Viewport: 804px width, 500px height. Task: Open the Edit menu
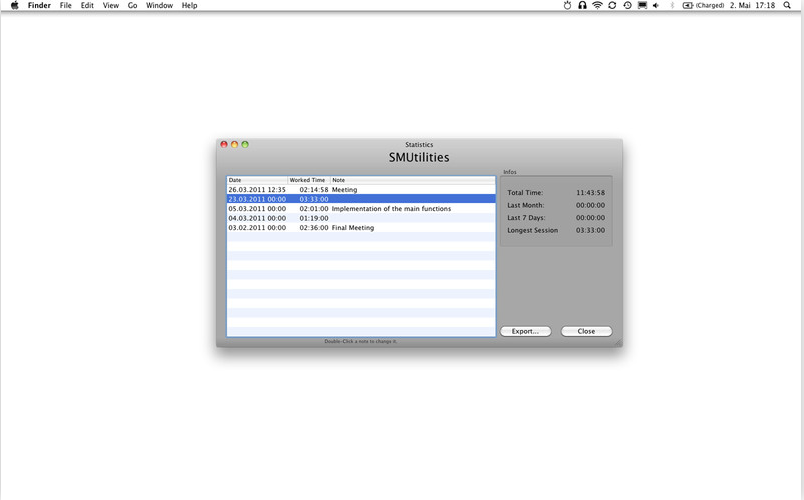coord(87,5)
